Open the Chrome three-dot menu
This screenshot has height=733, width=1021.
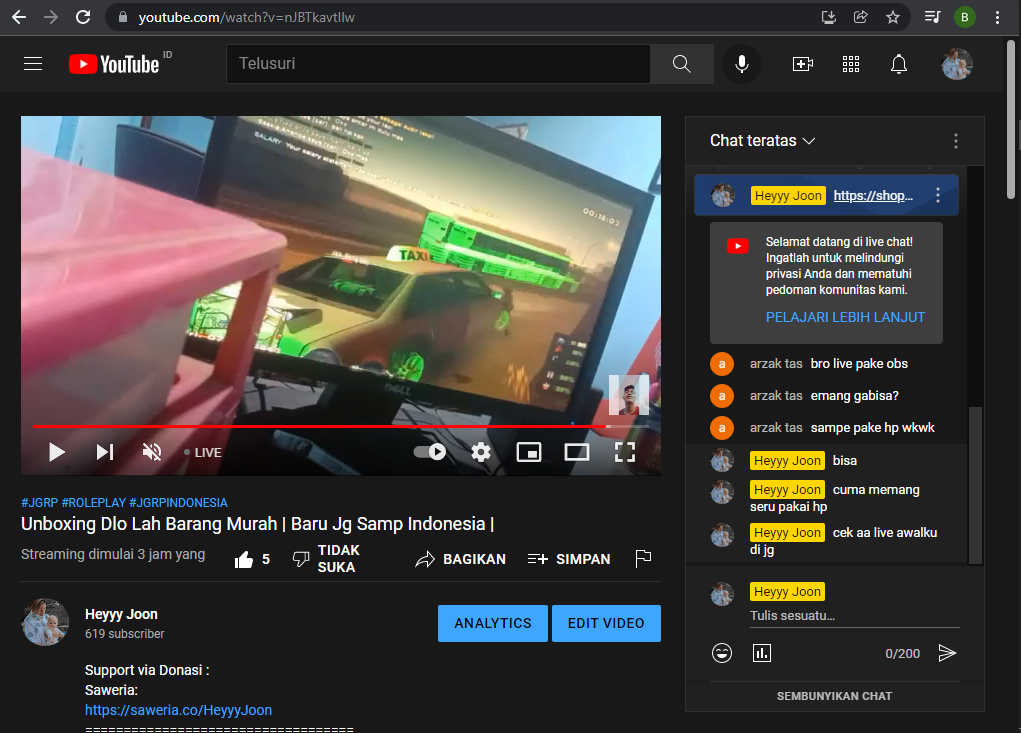pyautogui.click(x=997, y=17)
